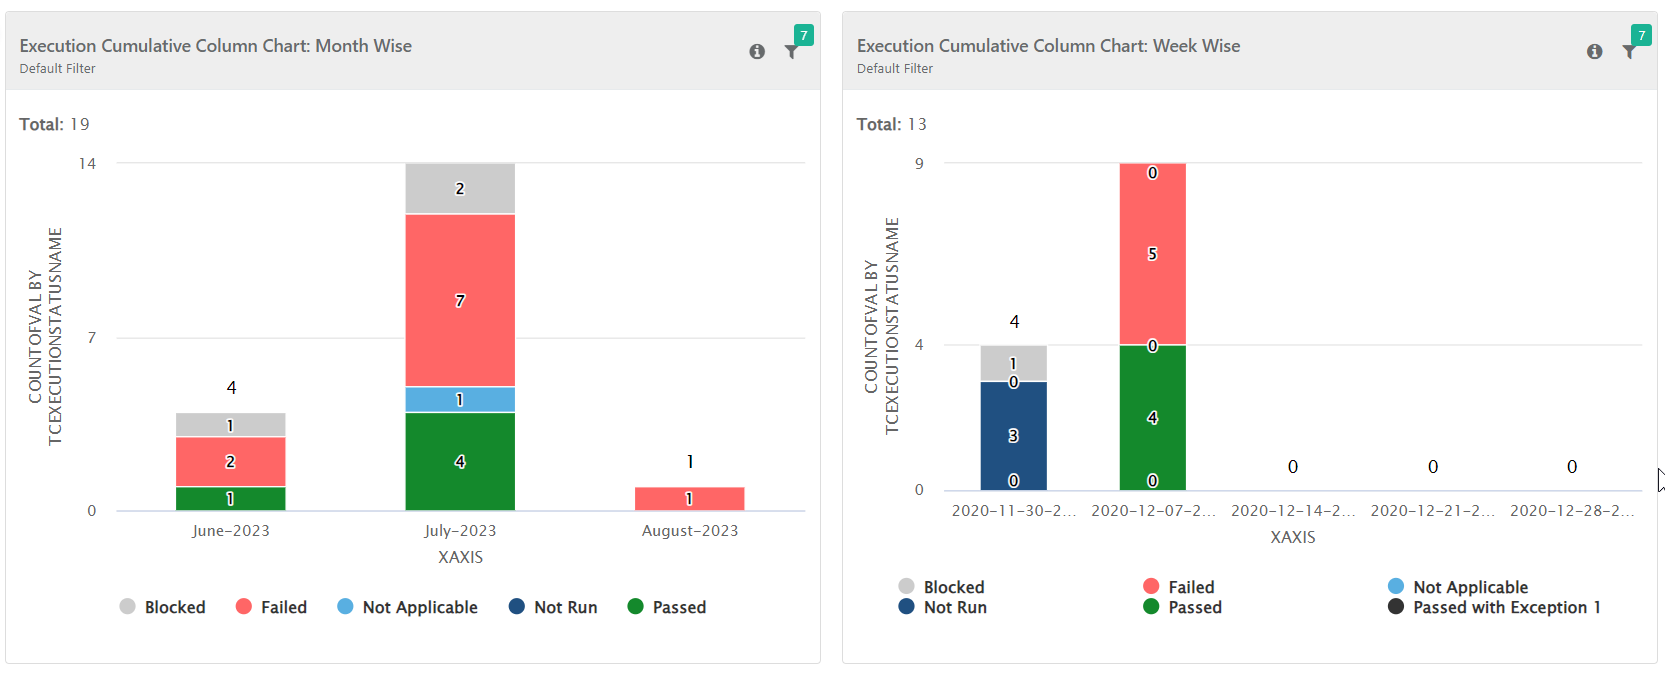1665x673 pixels.
Task: Open filter icon on Month Wise chart
Action: pyautogui.click(x=791, y=52)
